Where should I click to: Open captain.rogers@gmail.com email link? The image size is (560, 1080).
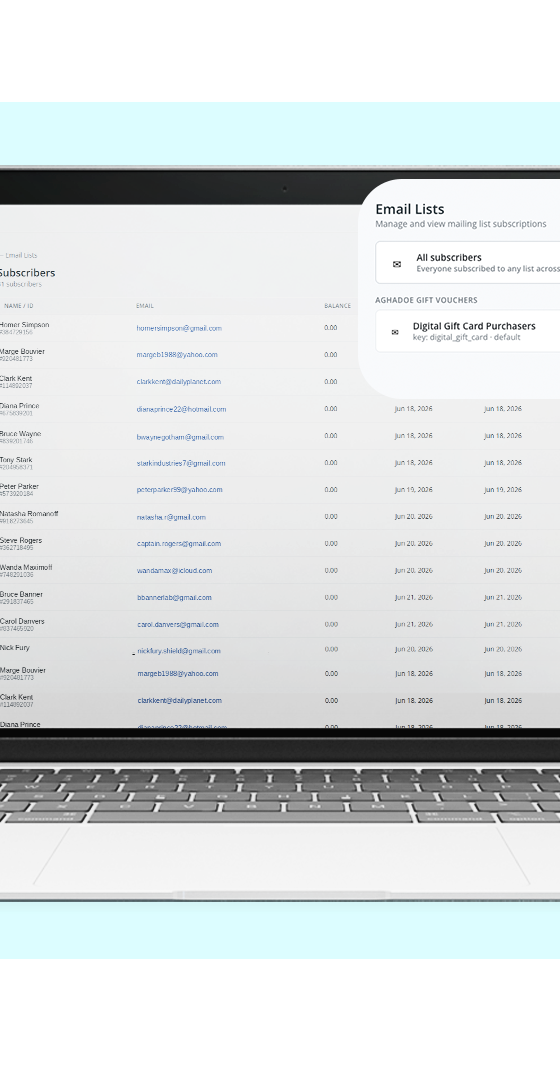[179, 543]
